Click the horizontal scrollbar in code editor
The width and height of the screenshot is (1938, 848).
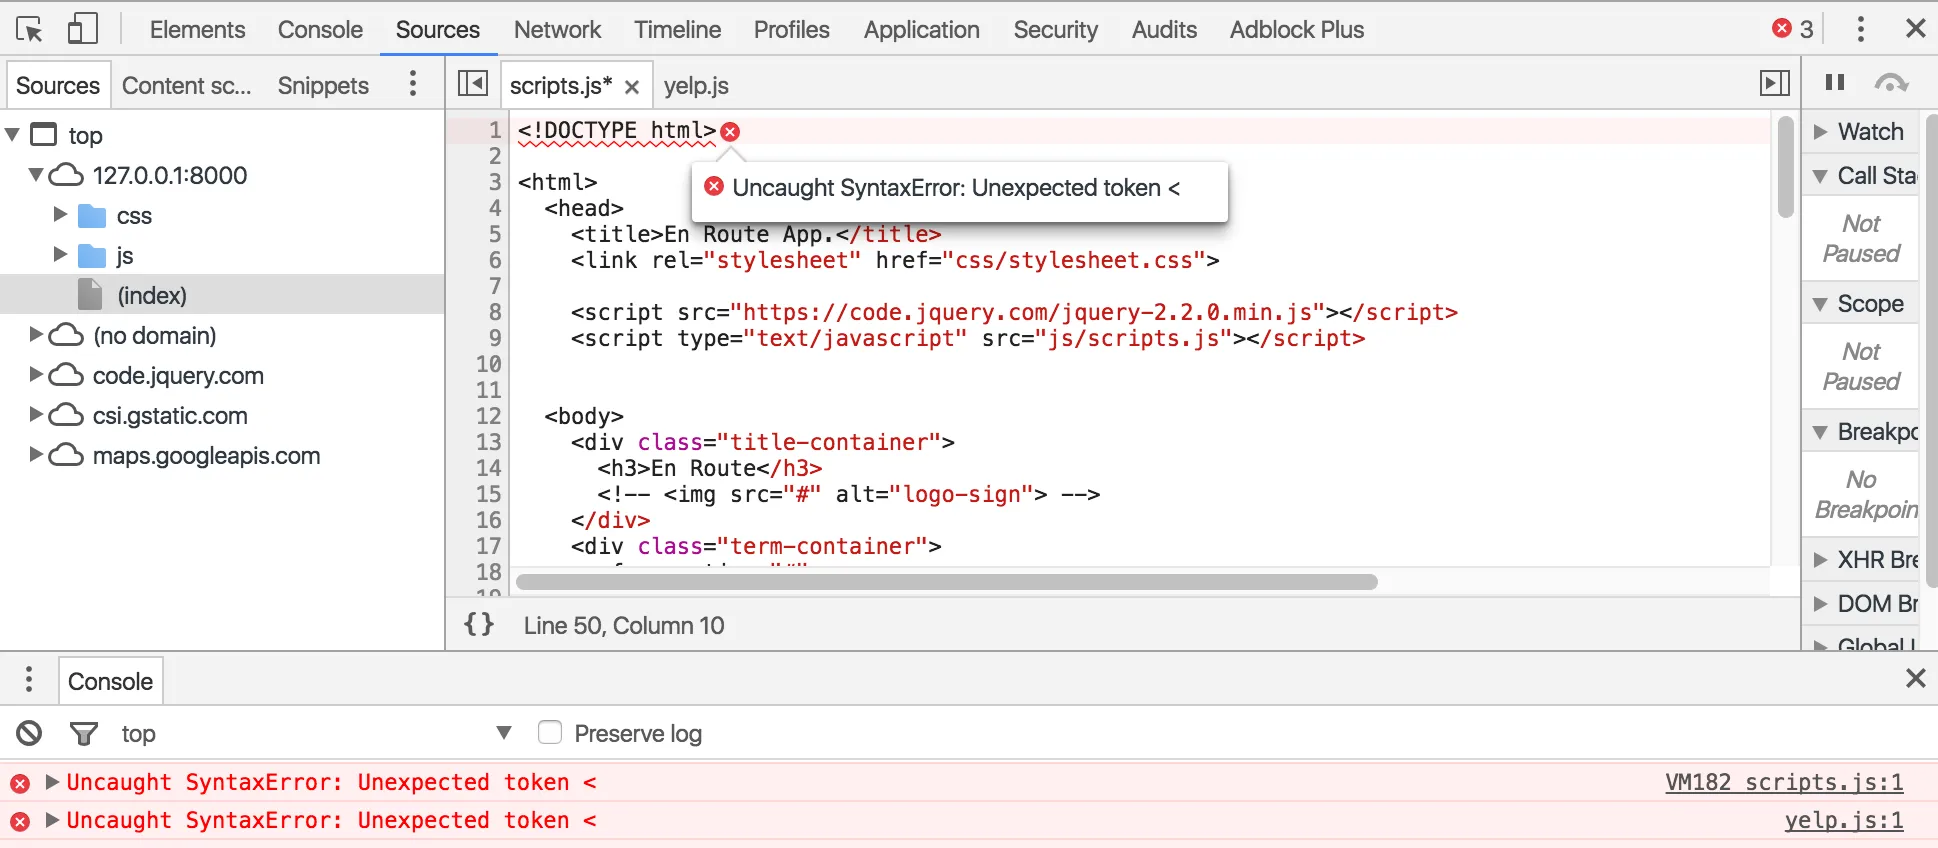click(x=946, y=582)
